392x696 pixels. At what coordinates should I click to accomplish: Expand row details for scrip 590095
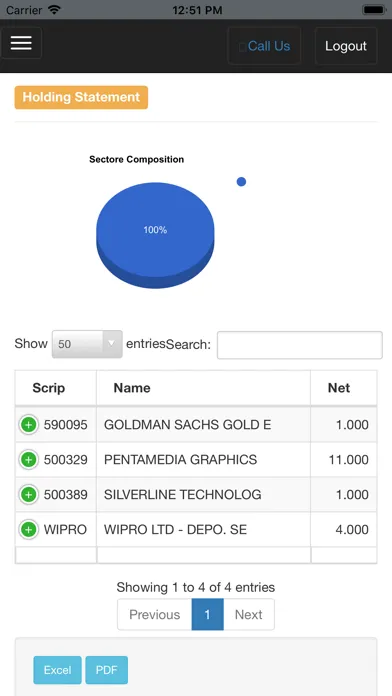(x=28, y=425)
